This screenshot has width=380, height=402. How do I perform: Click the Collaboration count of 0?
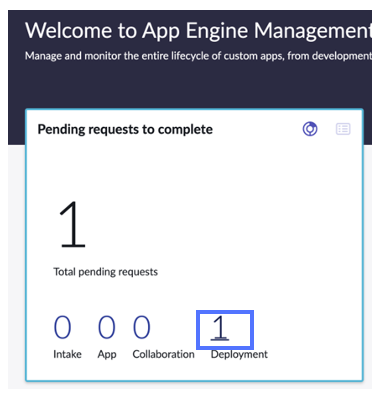coord(142,327)
